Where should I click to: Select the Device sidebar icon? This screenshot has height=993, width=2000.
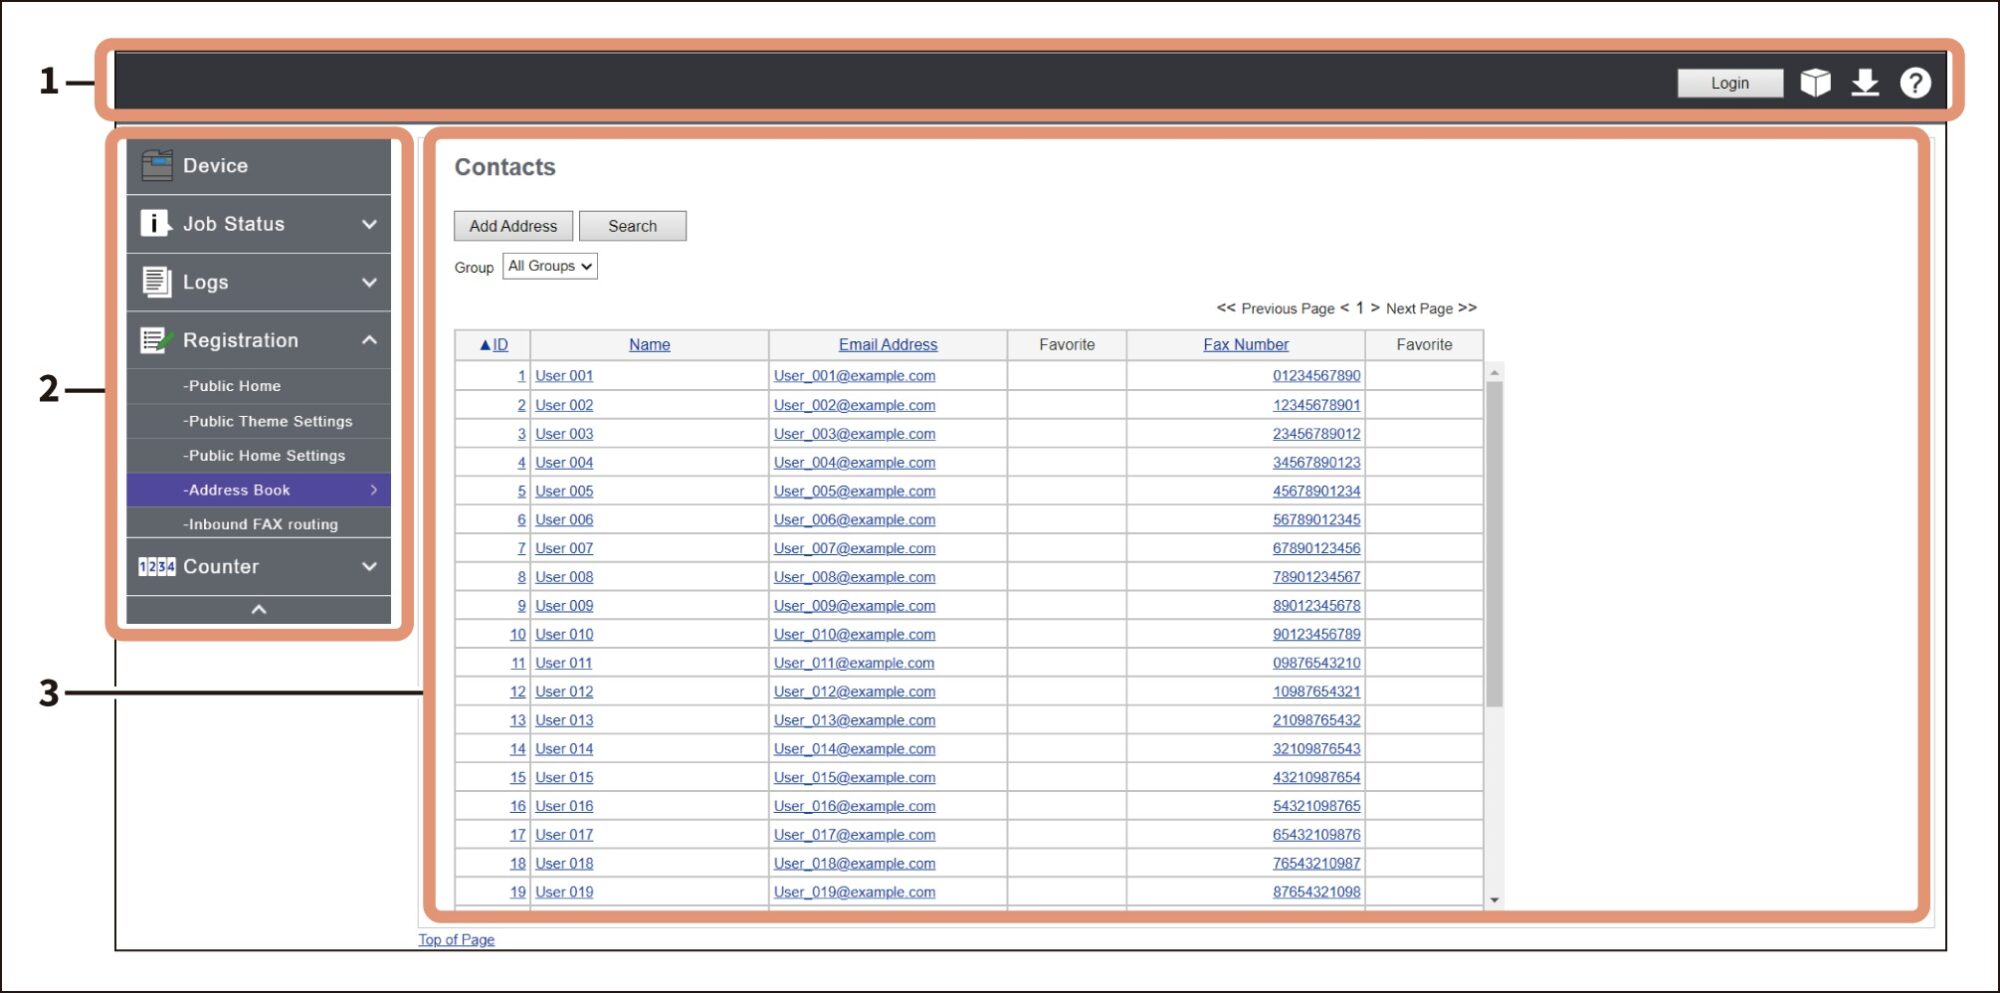[x=157, y=164]
